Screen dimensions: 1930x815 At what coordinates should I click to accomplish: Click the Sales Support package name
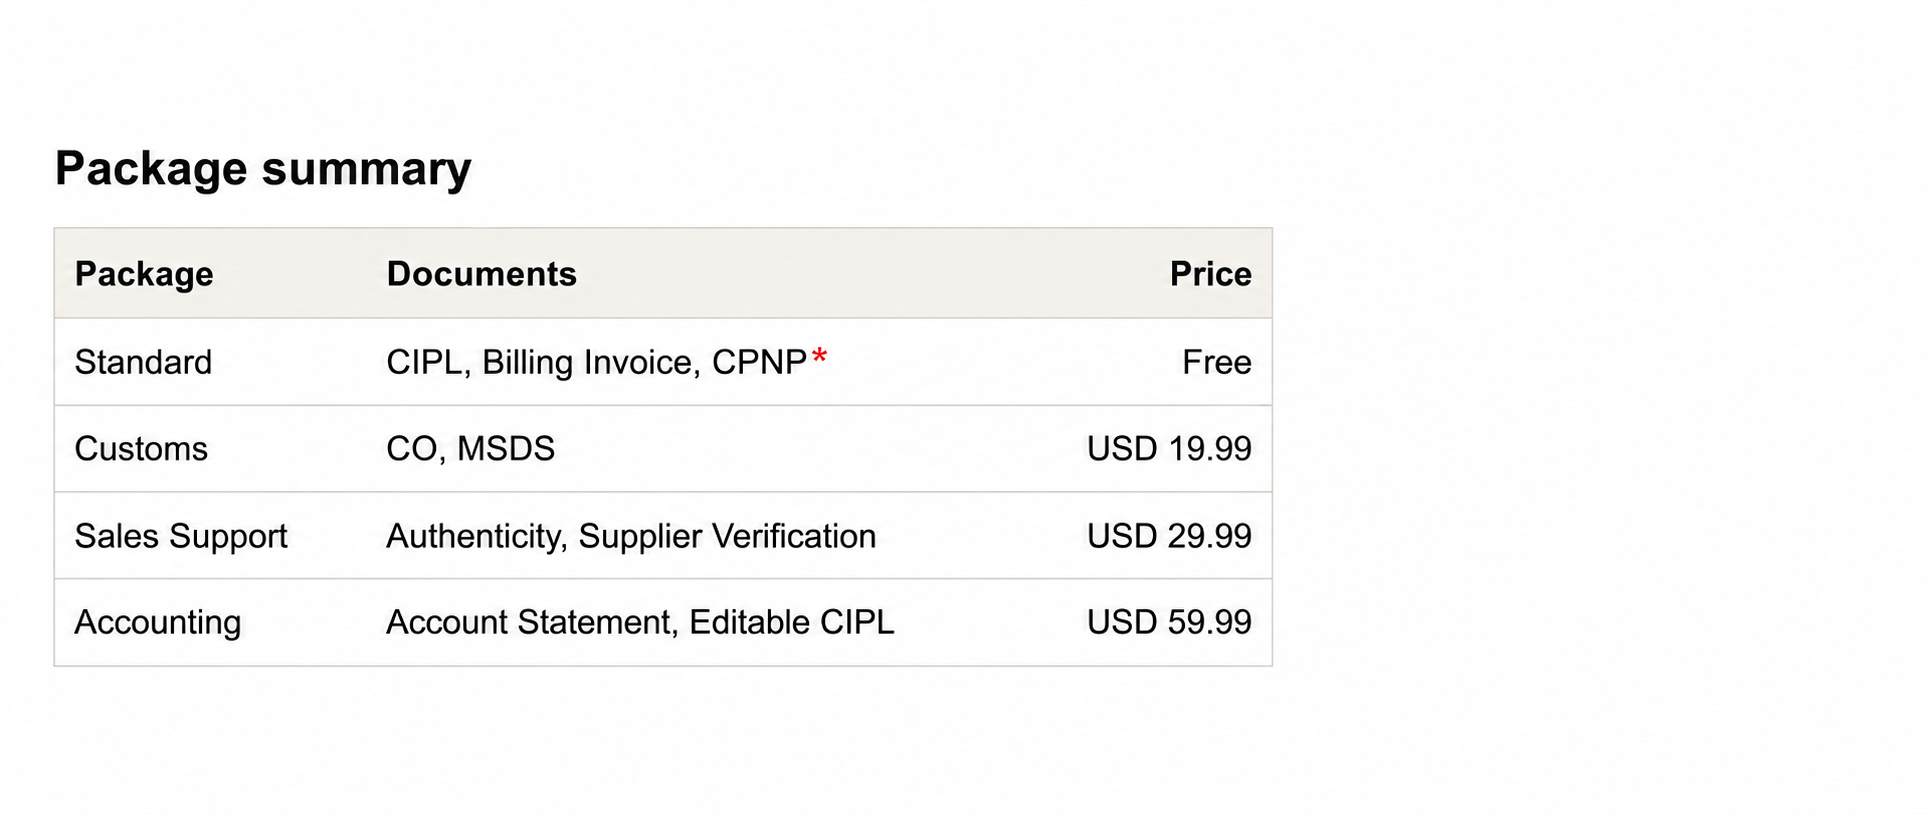181,536
